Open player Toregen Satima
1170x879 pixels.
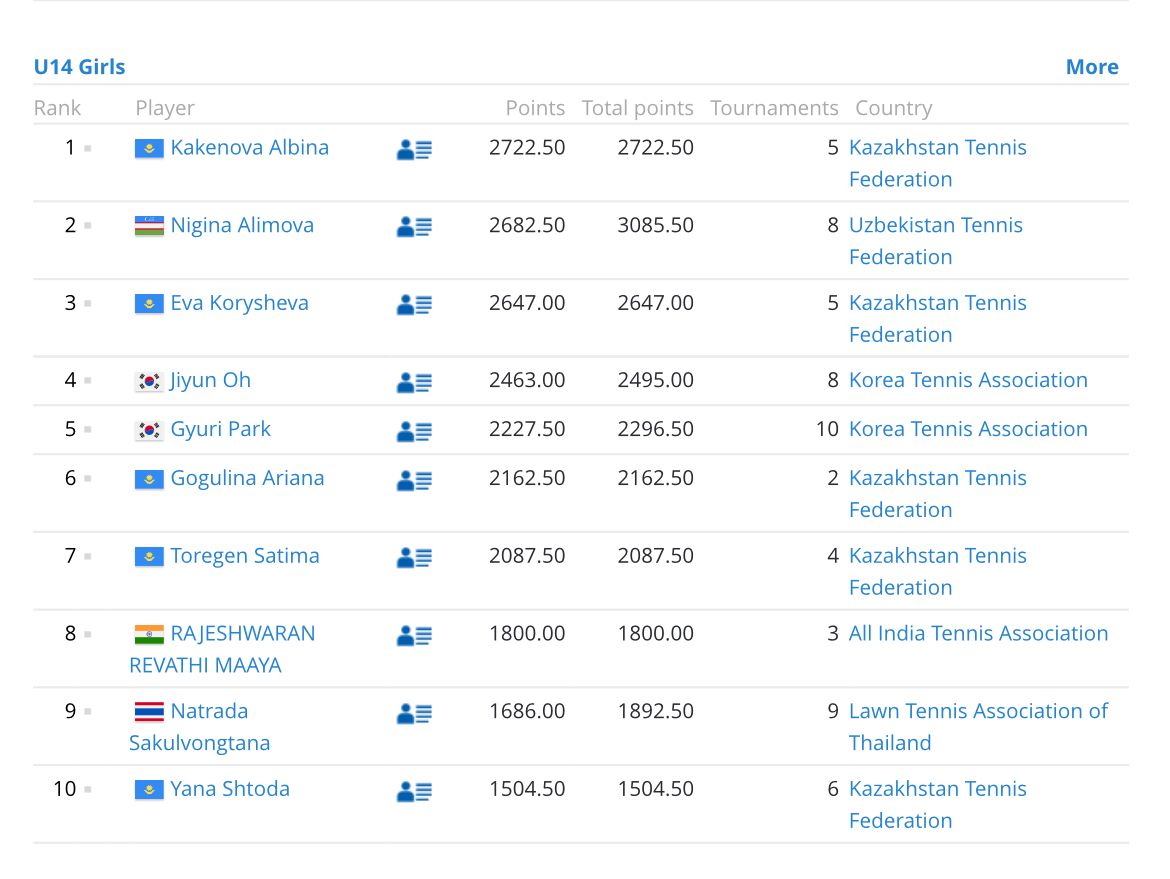(x=245, y=556)
